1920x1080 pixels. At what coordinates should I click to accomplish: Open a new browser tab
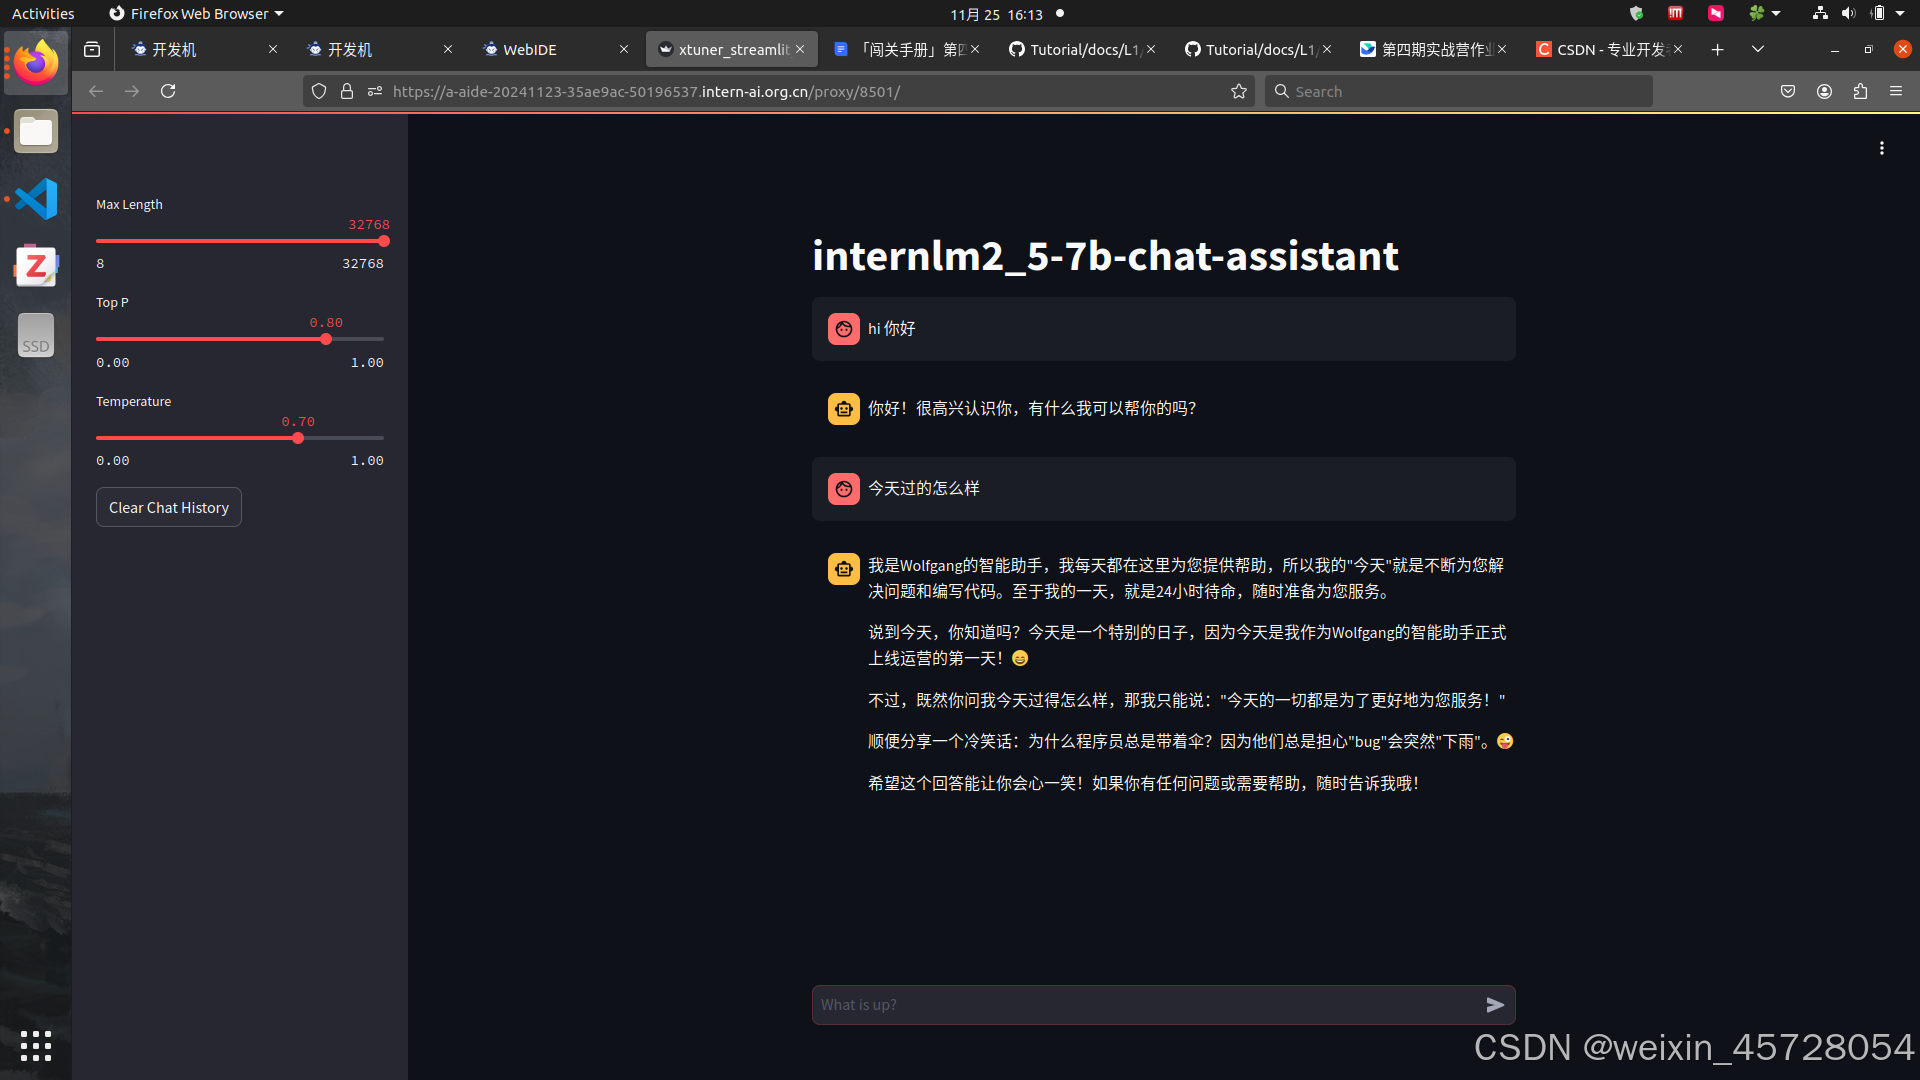click(x=1717, y=48)
